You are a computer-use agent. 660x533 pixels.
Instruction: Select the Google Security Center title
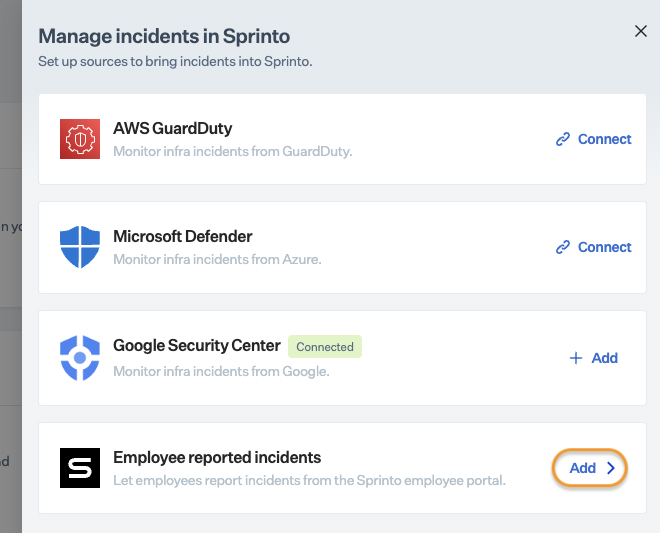(x=197, y=346)
